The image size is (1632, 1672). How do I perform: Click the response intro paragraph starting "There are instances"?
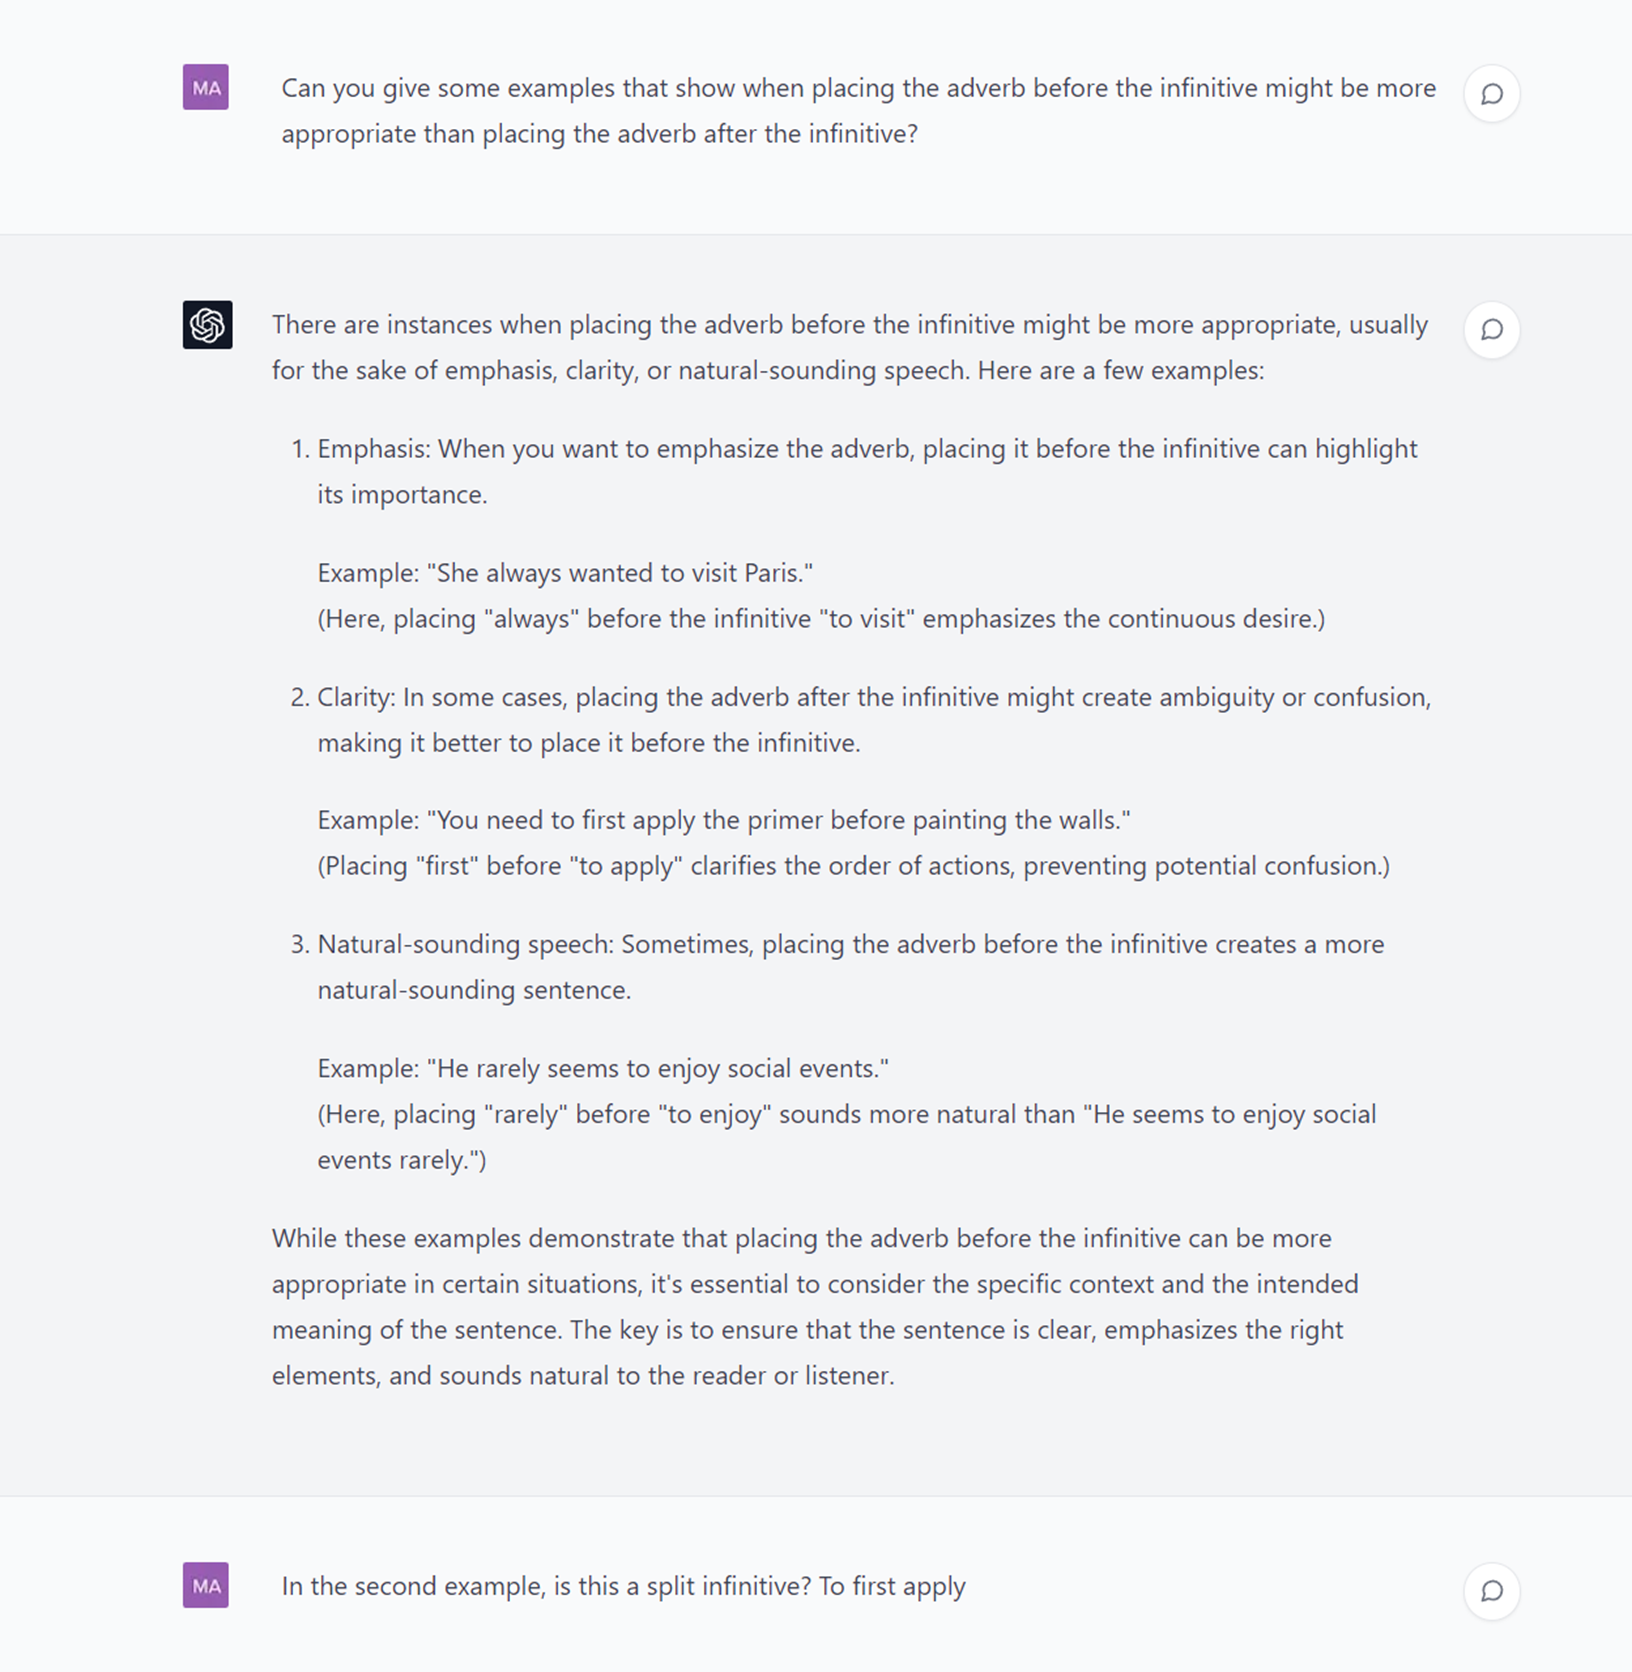click(x=849, y=348)
